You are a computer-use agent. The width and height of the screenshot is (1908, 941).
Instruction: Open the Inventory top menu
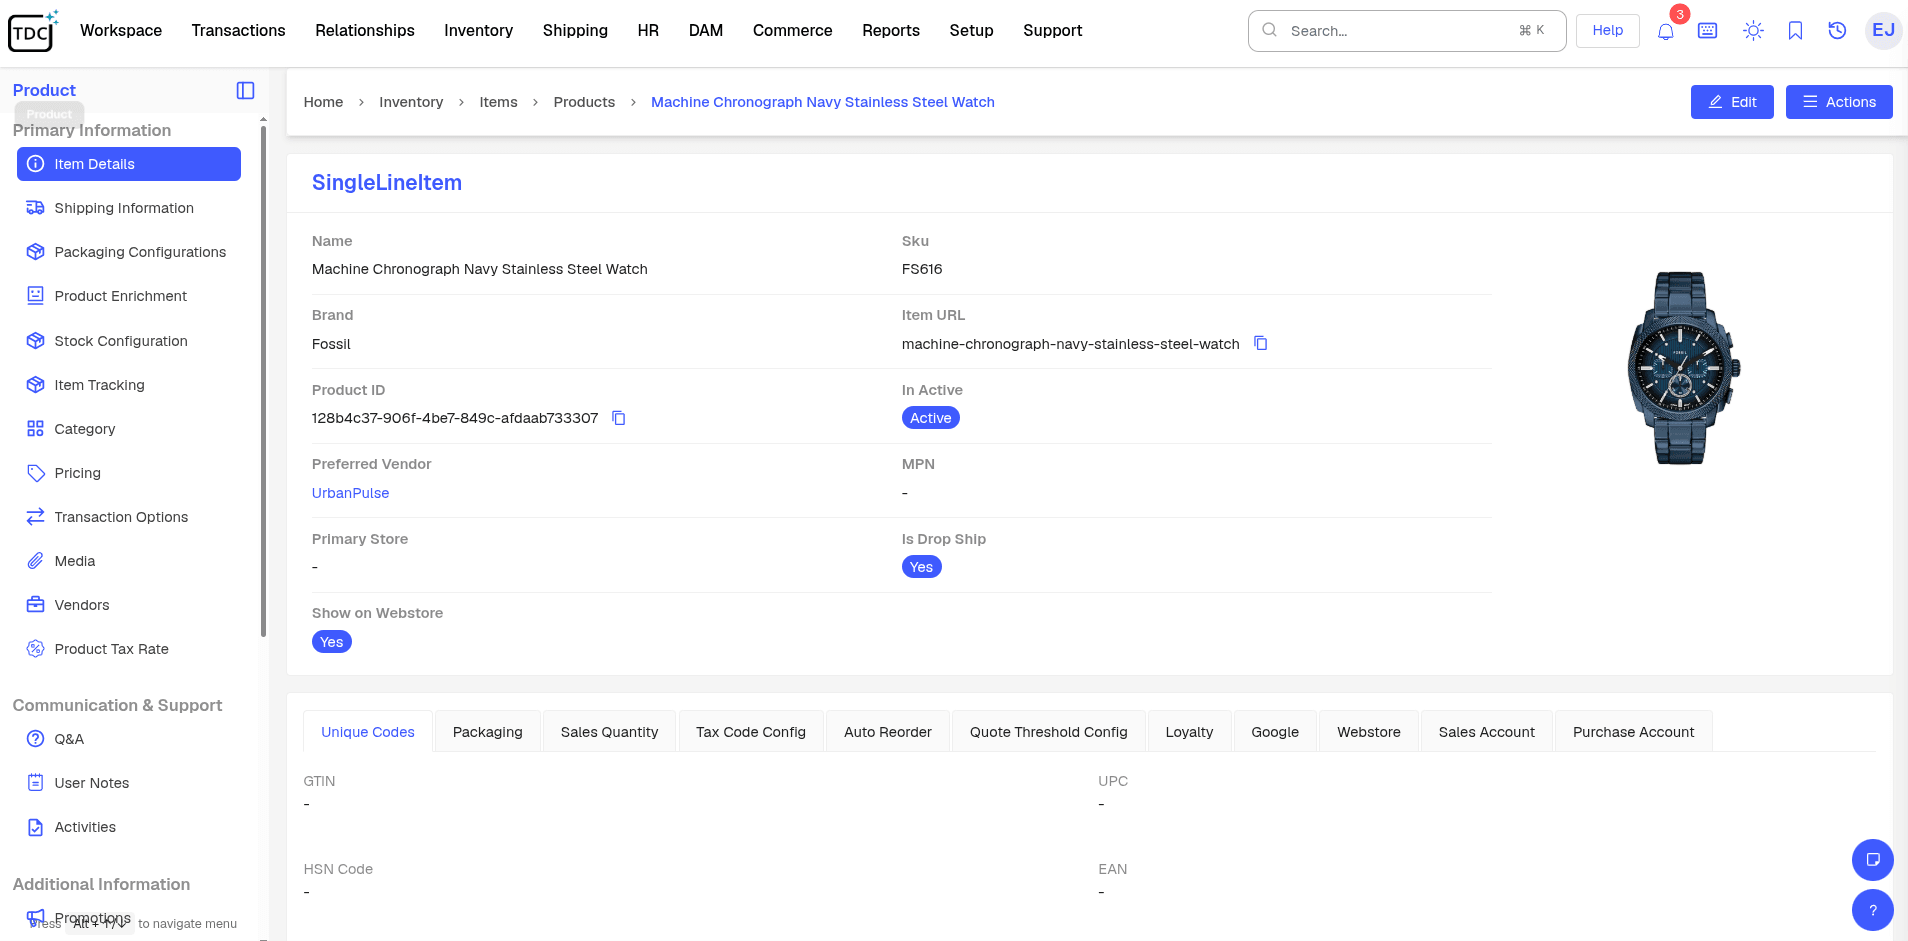[478, 31]
